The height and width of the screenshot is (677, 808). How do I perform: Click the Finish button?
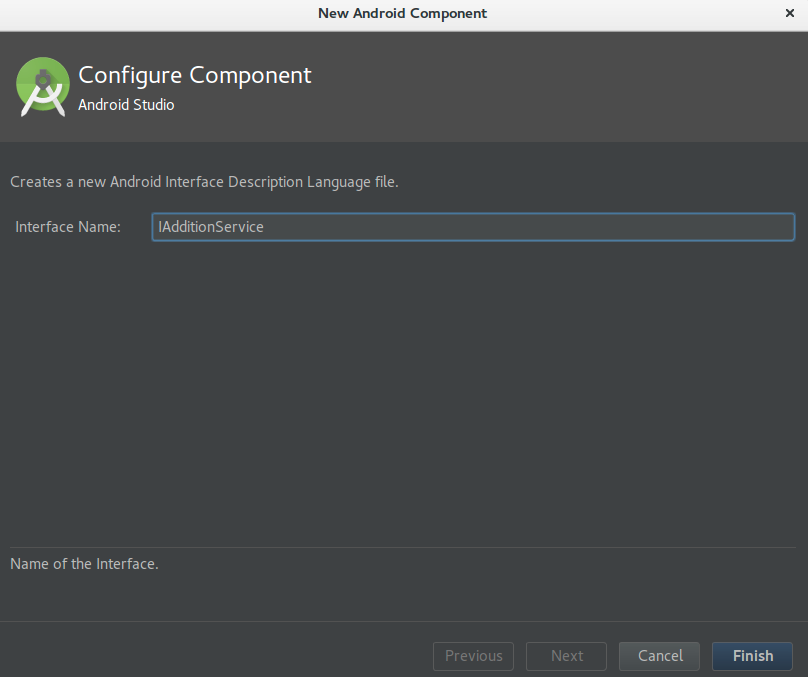[x=752, y=656]
